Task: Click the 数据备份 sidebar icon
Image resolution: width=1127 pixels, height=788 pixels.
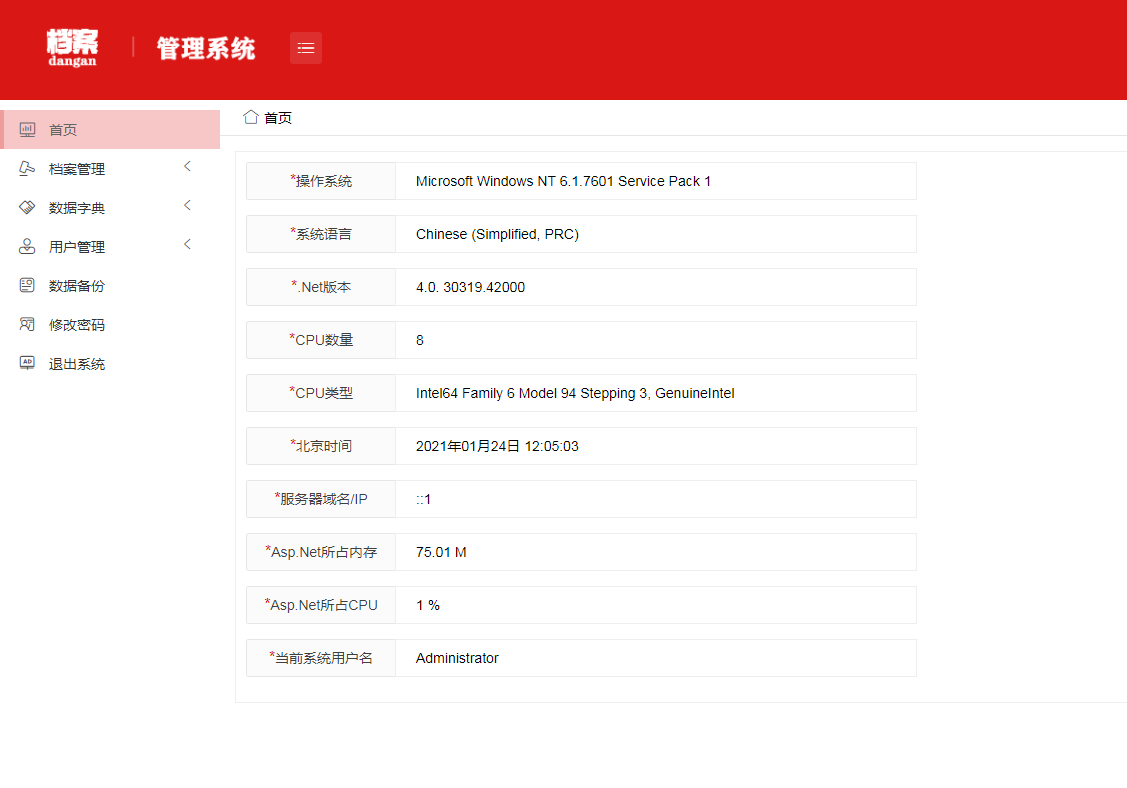Action: (x=28, y=286)
